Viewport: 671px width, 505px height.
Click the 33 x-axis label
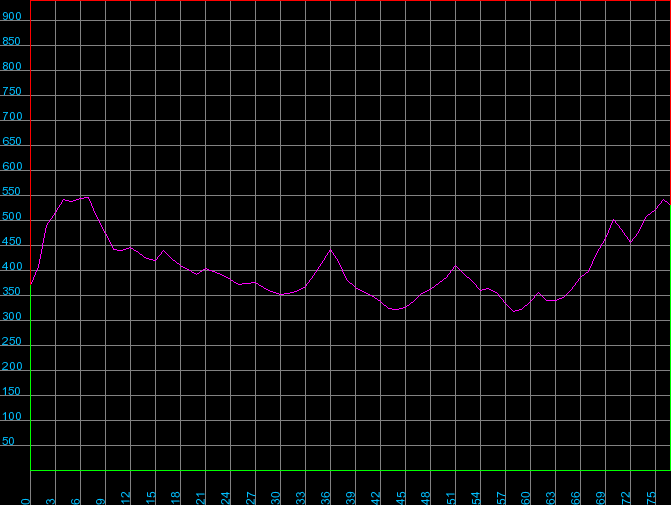click(x=300, y=498)
